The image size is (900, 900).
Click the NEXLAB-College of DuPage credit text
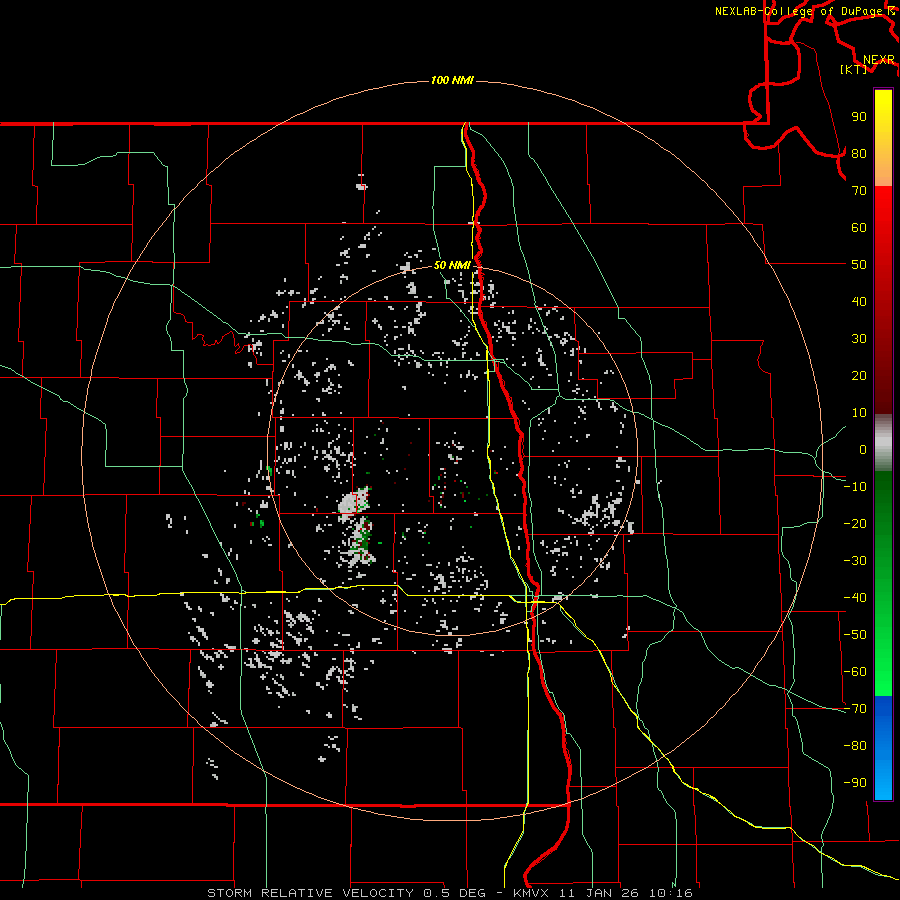801,11
